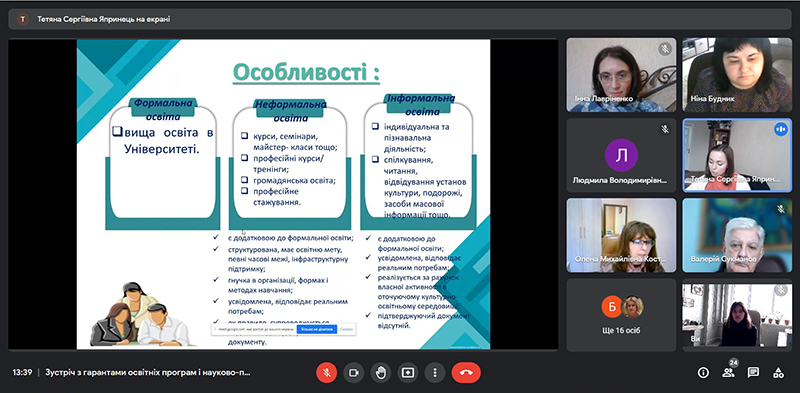Click Олена Михайлівна video tile
This screenshot has width=800, height=393.
coord(621,235)
